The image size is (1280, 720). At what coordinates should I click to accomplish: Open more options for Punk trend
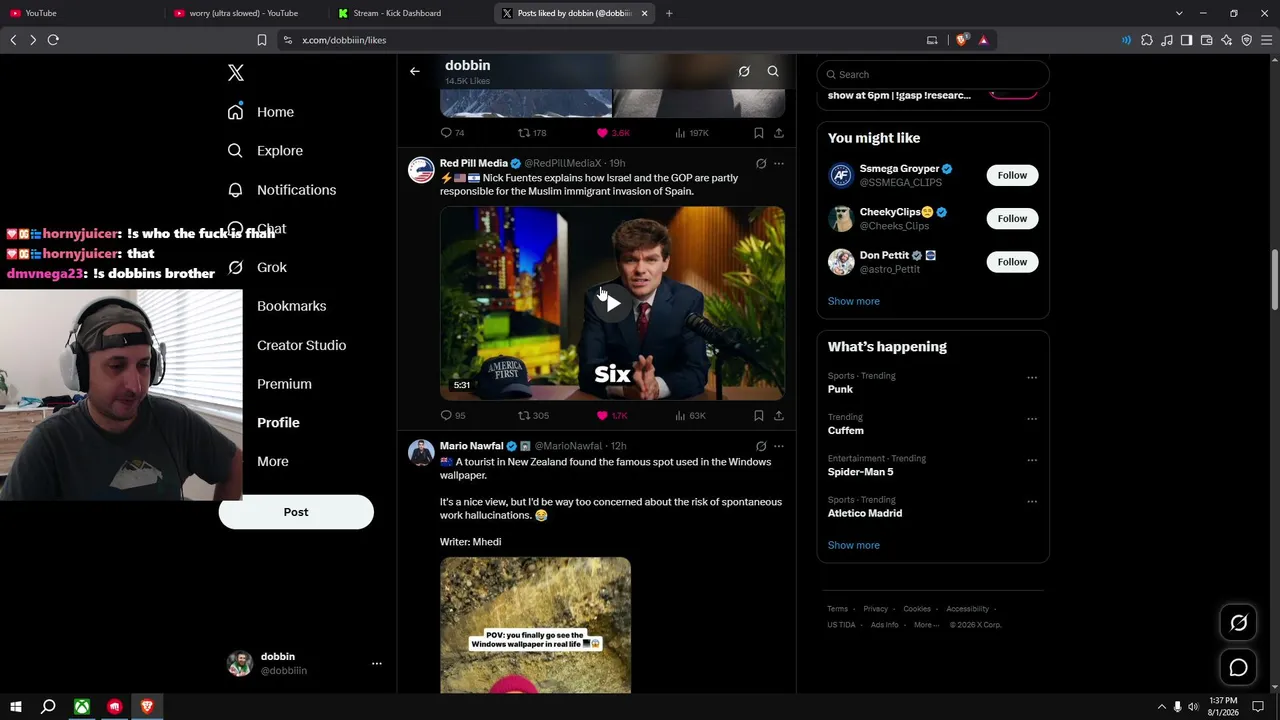point(1032,378)
